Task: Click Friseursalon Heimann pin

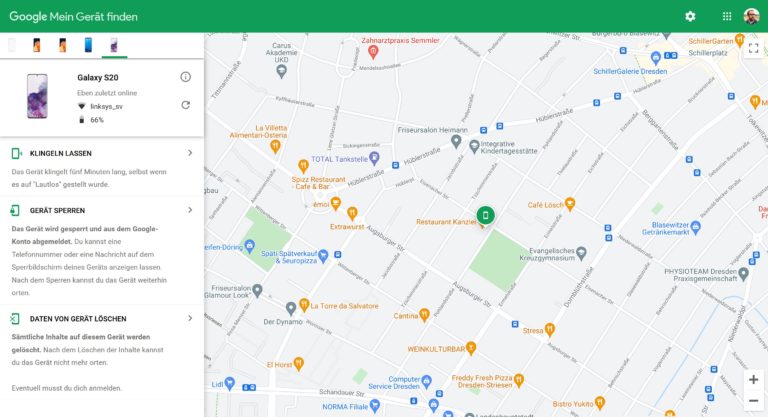Action: coord(456,141)
